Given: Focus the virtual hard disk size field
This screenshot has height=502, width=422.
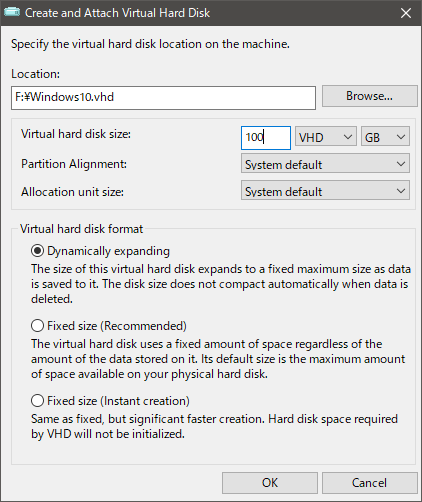Looking at the screenshot, I should point(266,138).
